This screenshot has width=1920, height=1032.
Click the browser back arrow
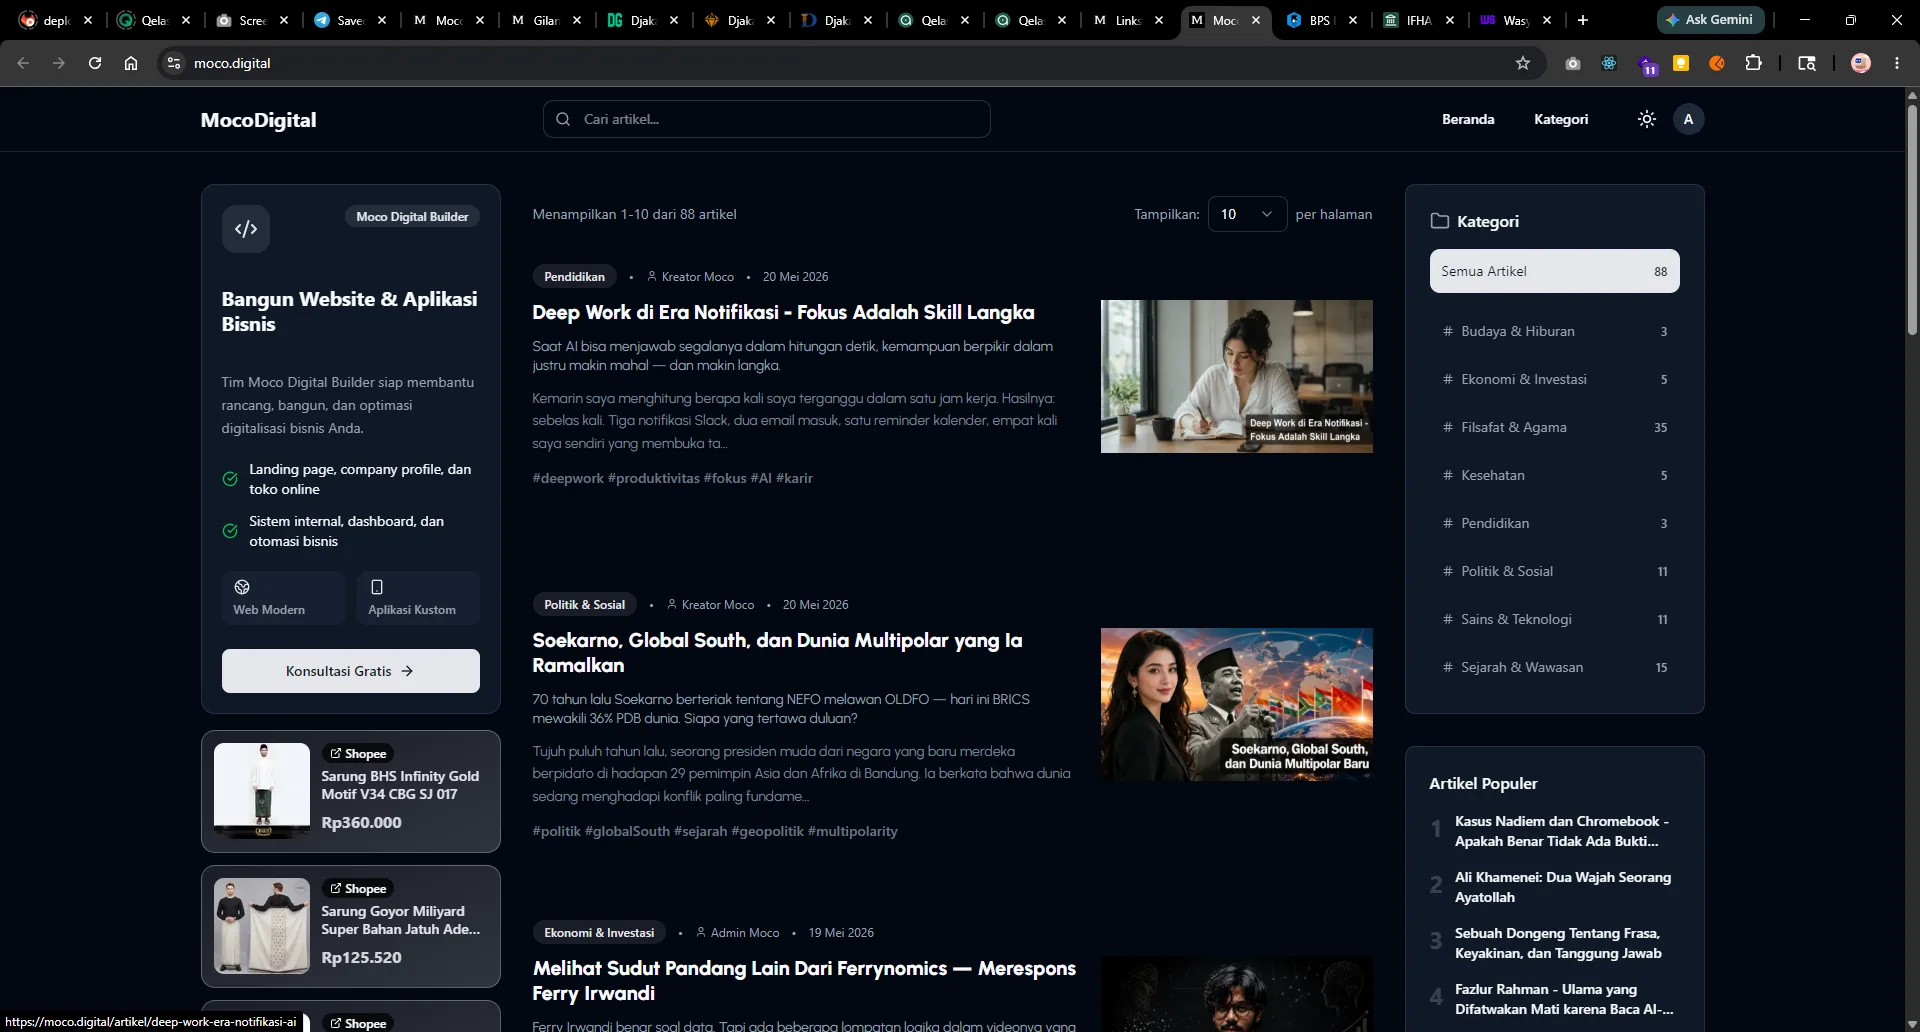point(23,63)
